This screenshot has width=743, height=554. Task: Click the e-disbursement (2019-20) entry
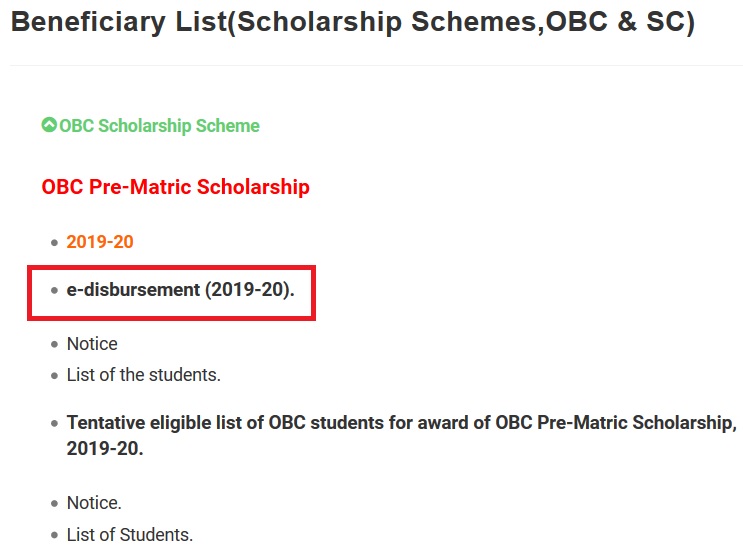tap(188, 290)
